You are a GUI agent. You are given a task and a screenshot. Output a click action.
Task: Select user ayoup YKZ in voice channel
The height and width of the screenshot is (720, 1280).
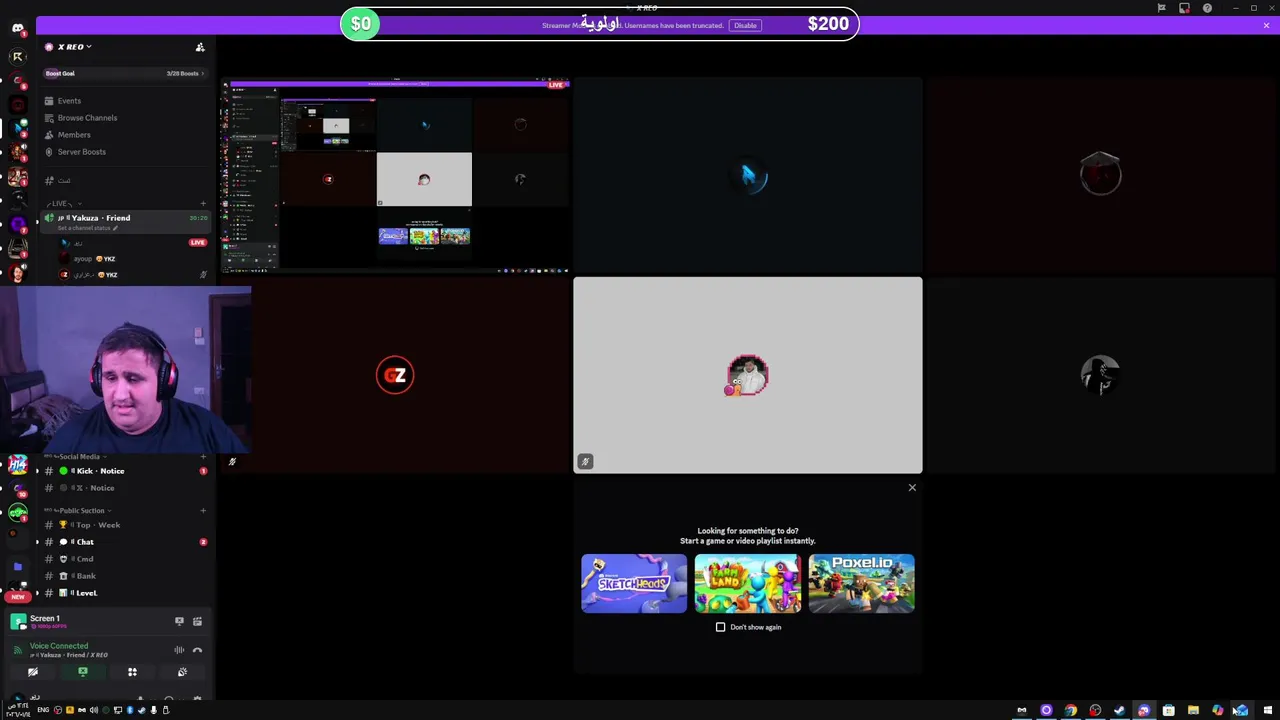click(x=95, y=259)
